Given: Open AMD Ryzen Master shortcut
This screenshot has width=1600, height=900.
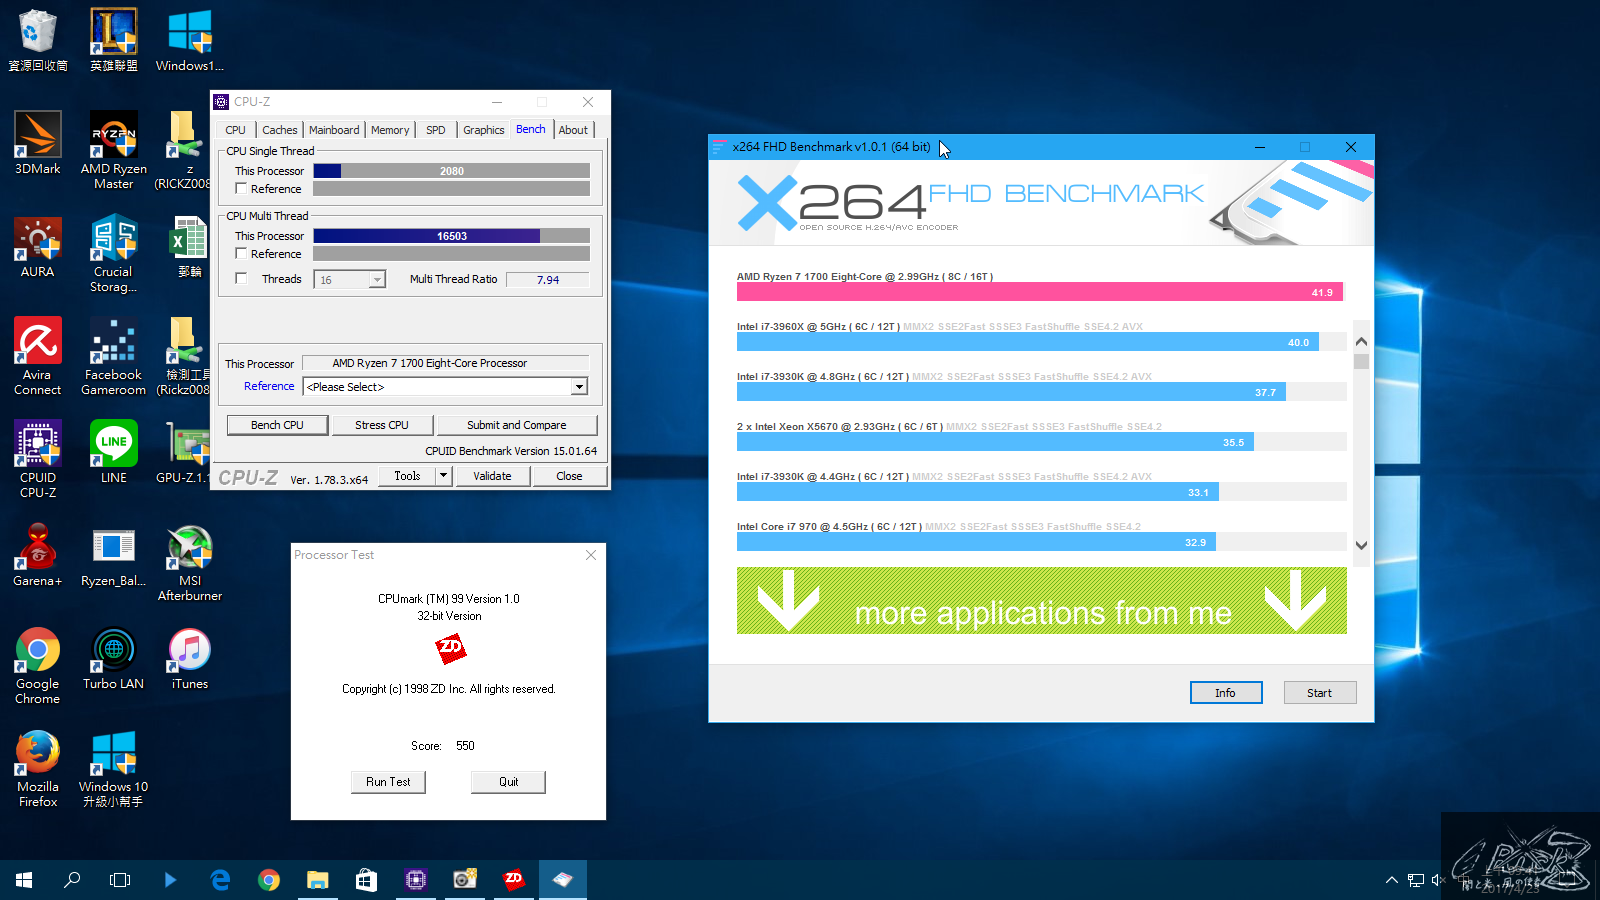Looking at the screenshot, I should (x=114, y=150).
